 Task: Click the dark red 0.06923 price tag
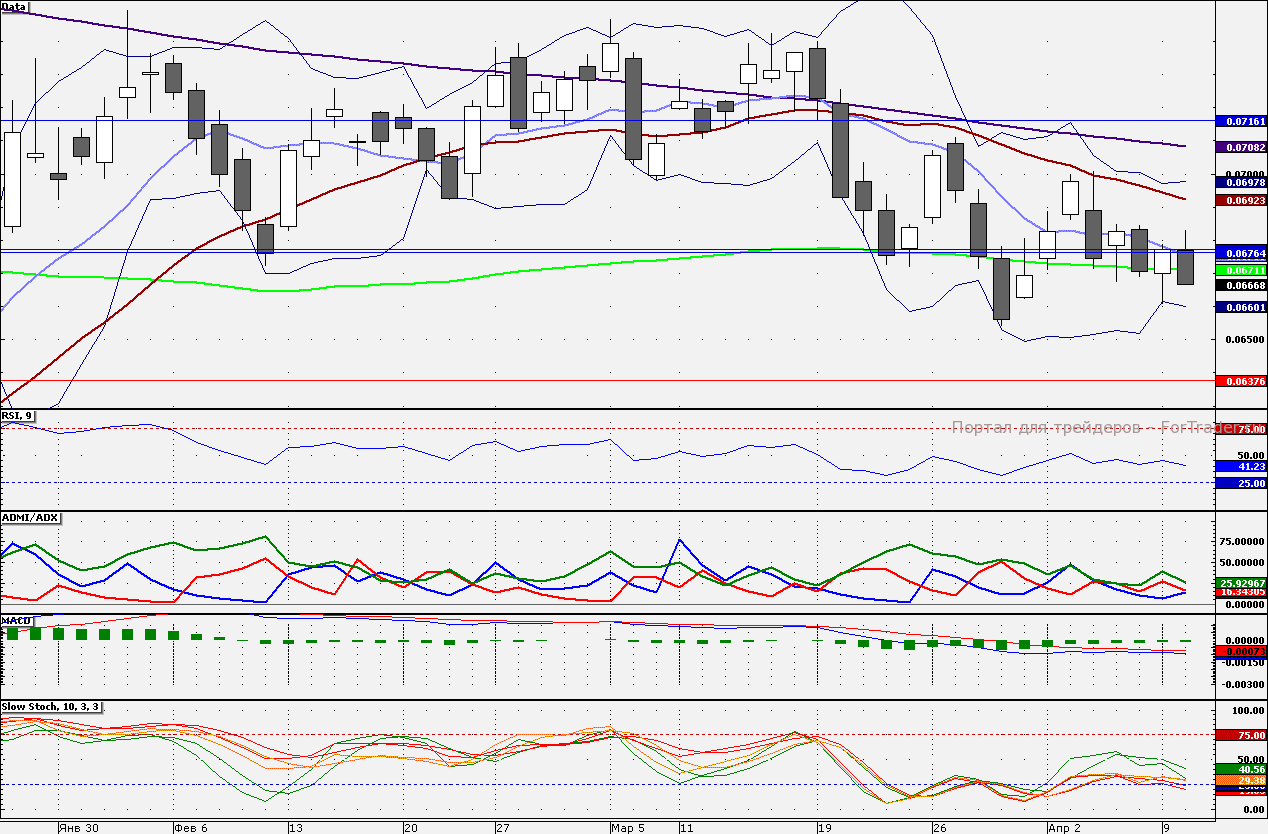[x=1241, y=200]
